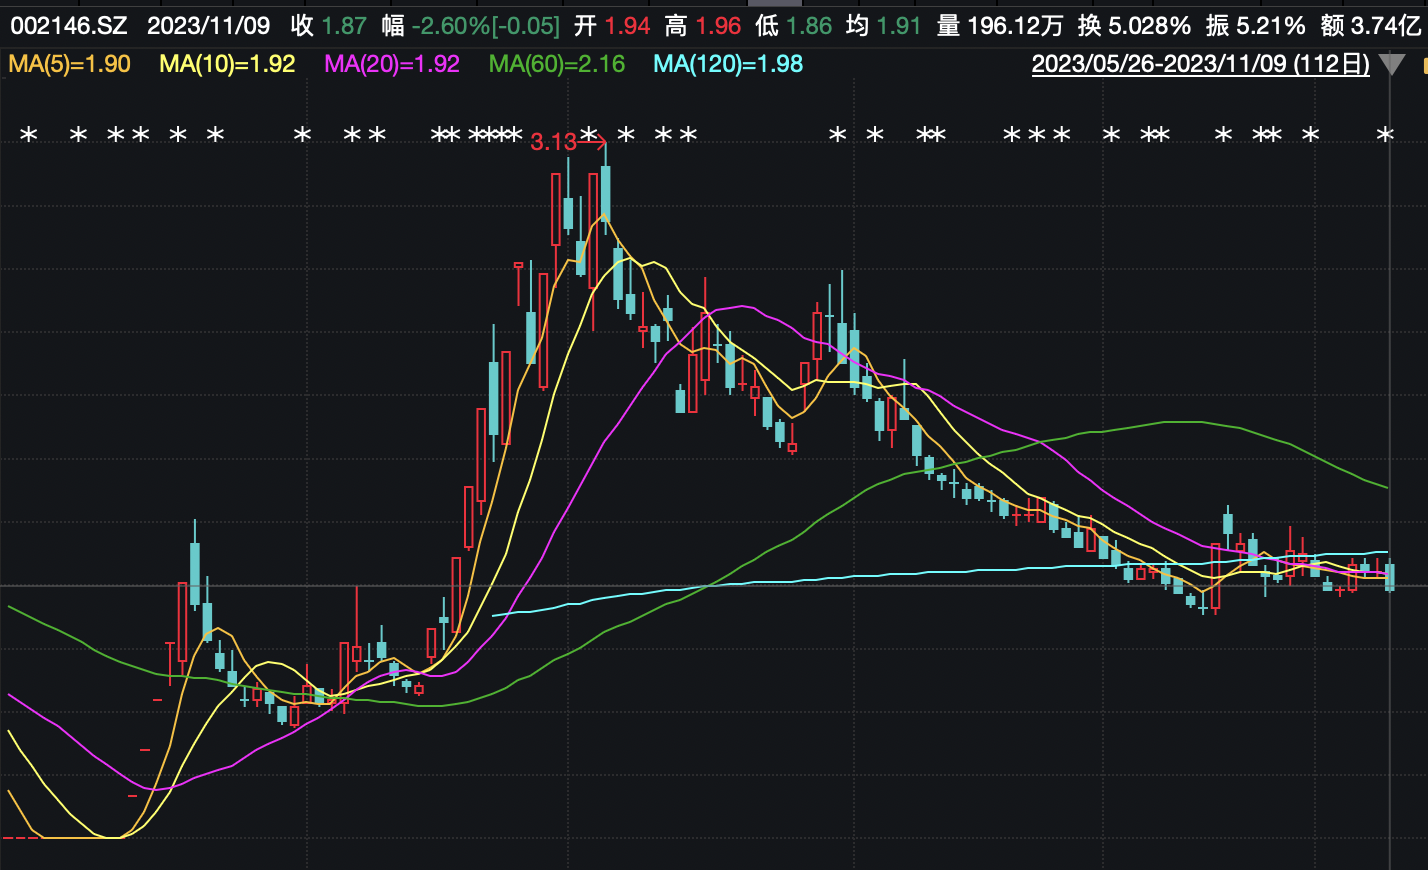Click the amplitude value 振 5.21%
This screenshot has height=870, width=1428.
point(1256,25)
